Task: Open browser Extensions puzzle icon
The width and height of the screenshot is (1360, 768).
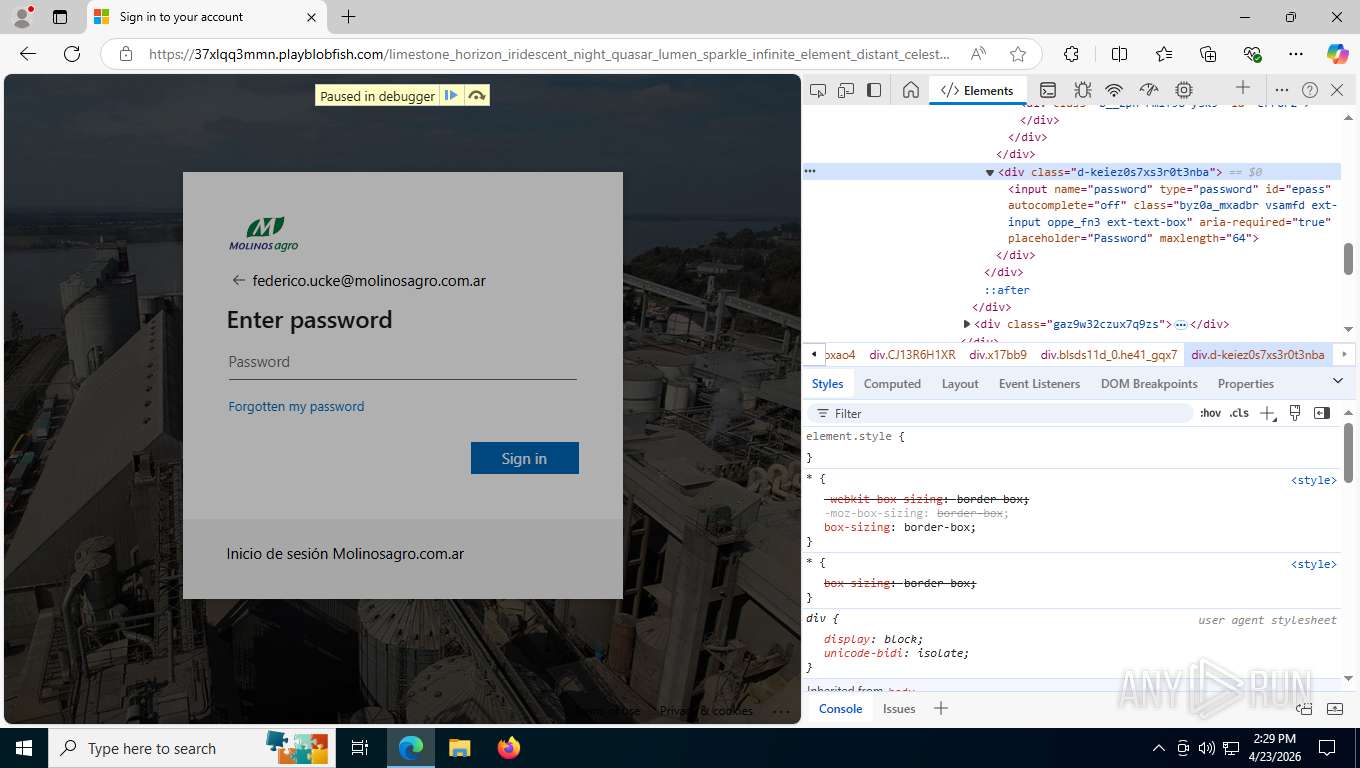Action: (x=1071, y=54)
